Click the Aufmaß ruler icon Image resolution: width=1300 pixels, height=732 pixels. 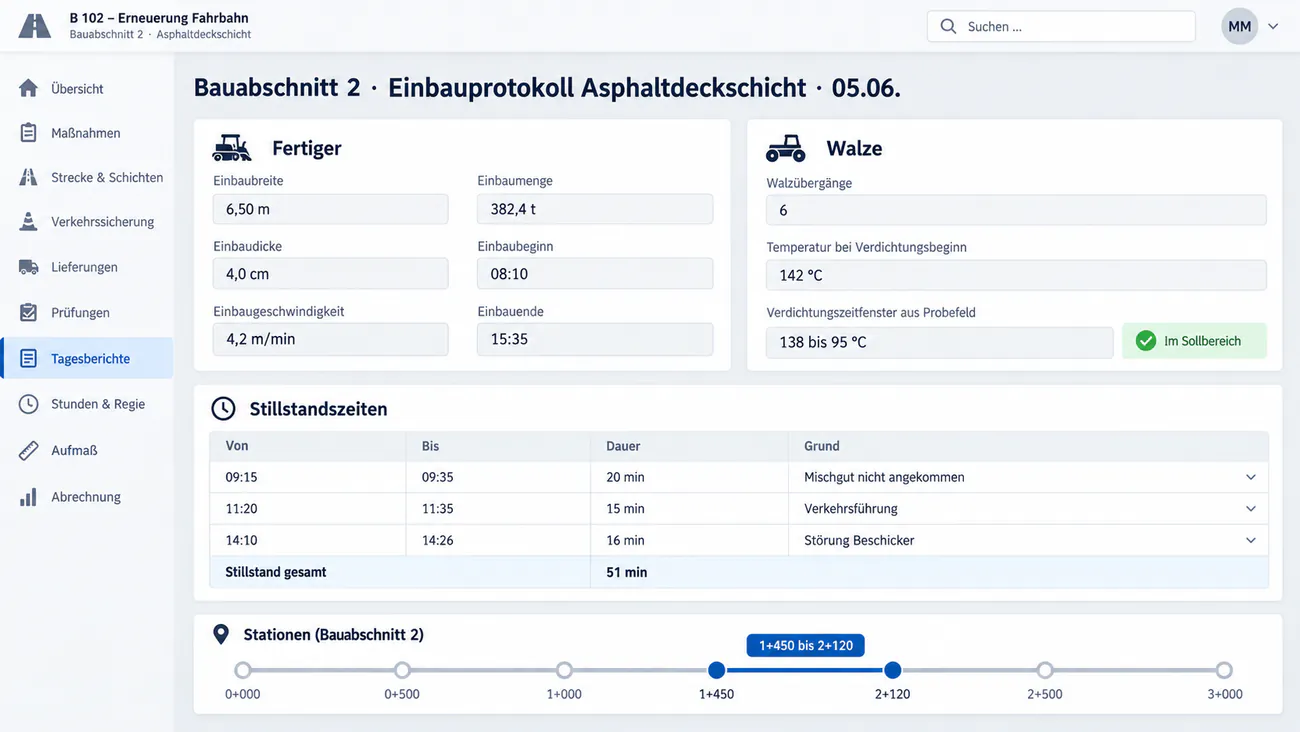[x=28, y=450]
